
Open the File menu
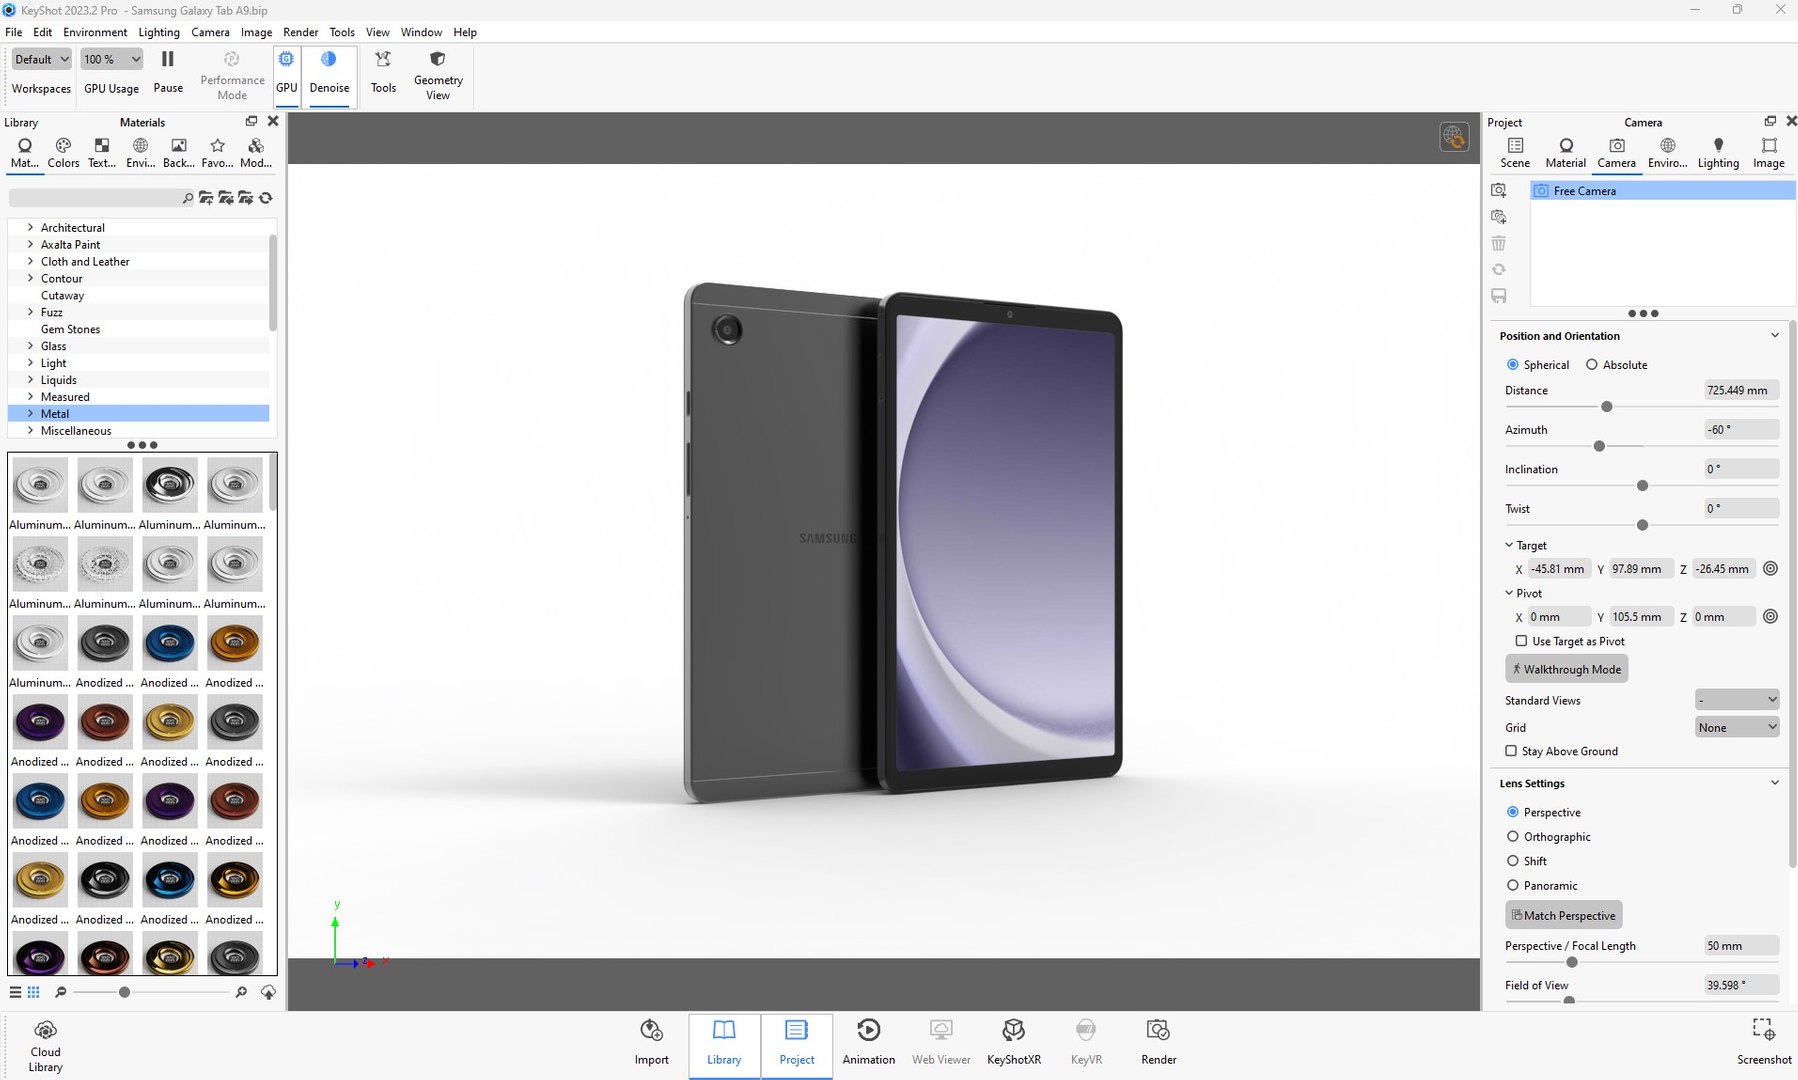pos(14,32)
